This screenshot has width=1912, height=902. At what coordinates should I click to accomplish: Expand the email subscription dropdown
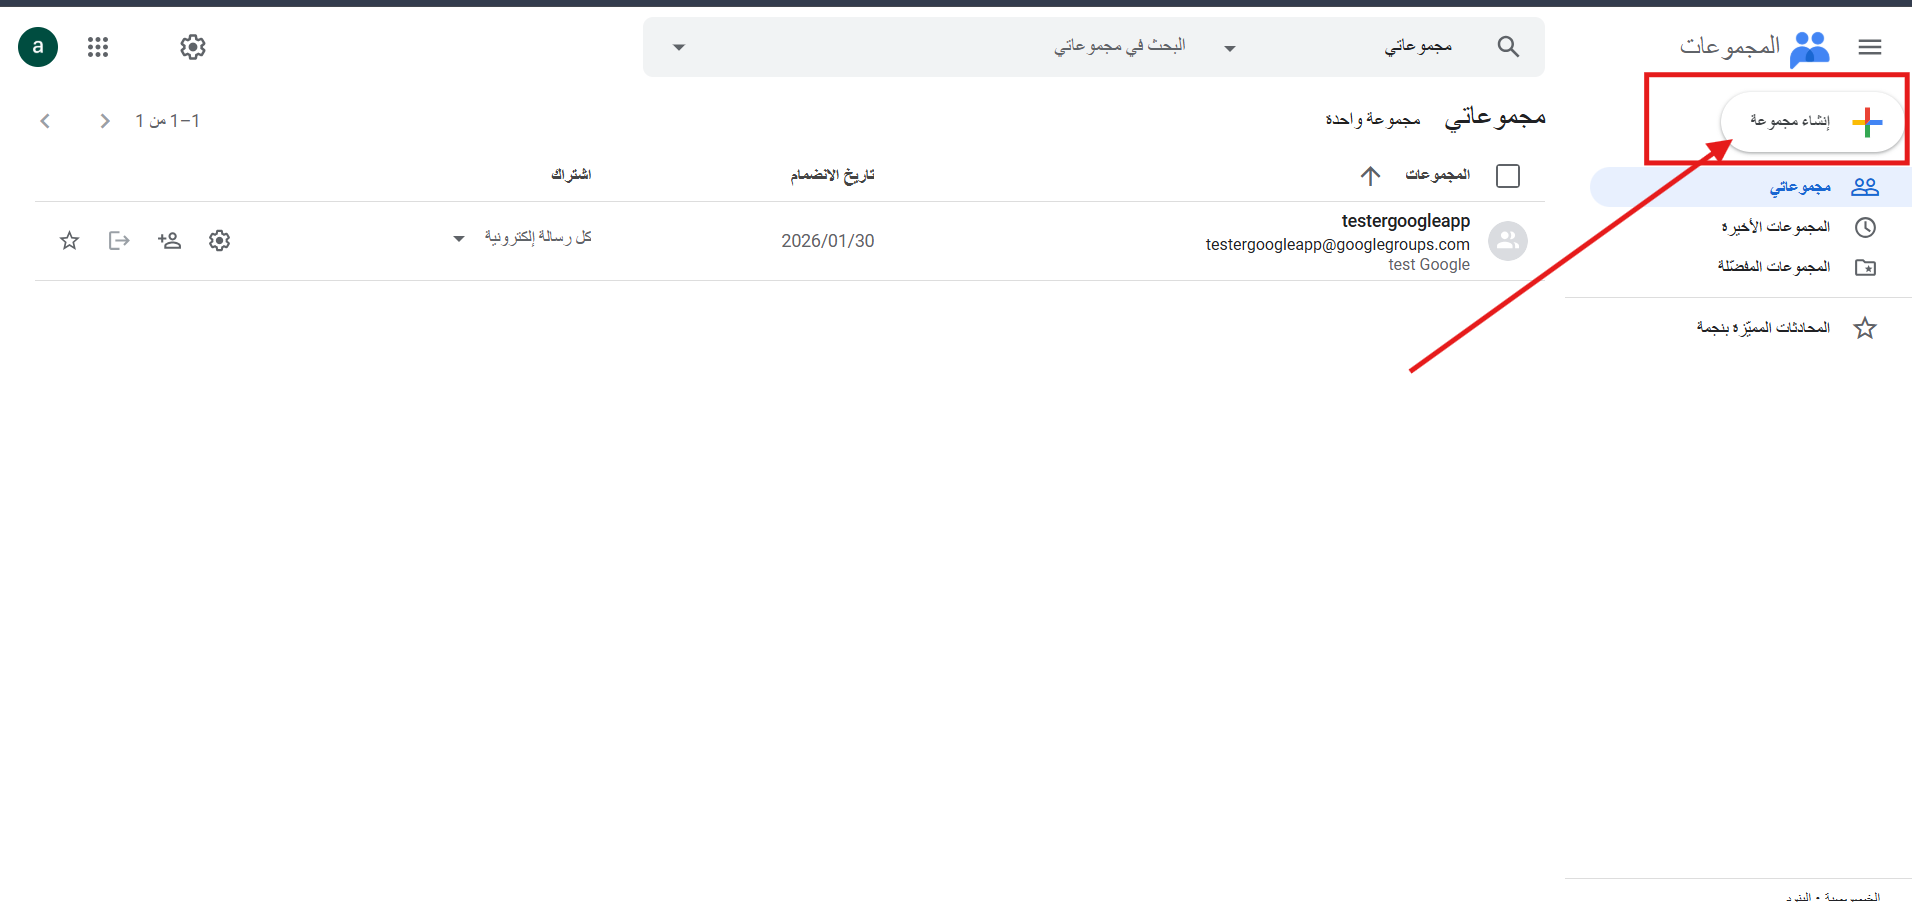459,238
